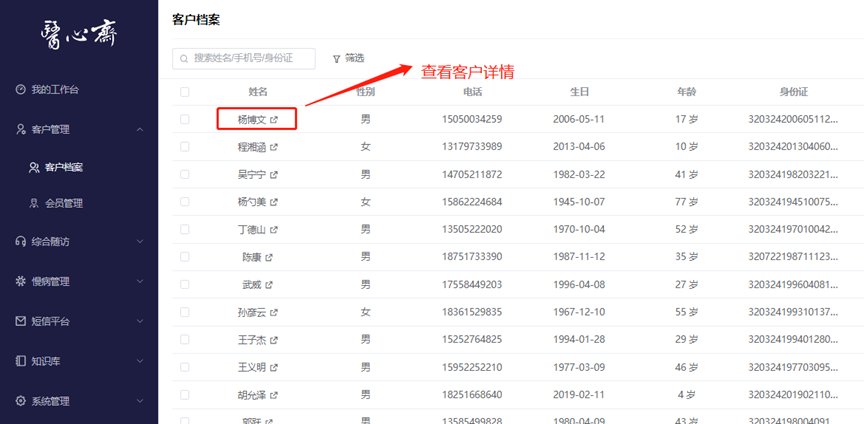Open 杨博文 customer detail link icon
Screen dimensions: 864x424
(274, 120)
